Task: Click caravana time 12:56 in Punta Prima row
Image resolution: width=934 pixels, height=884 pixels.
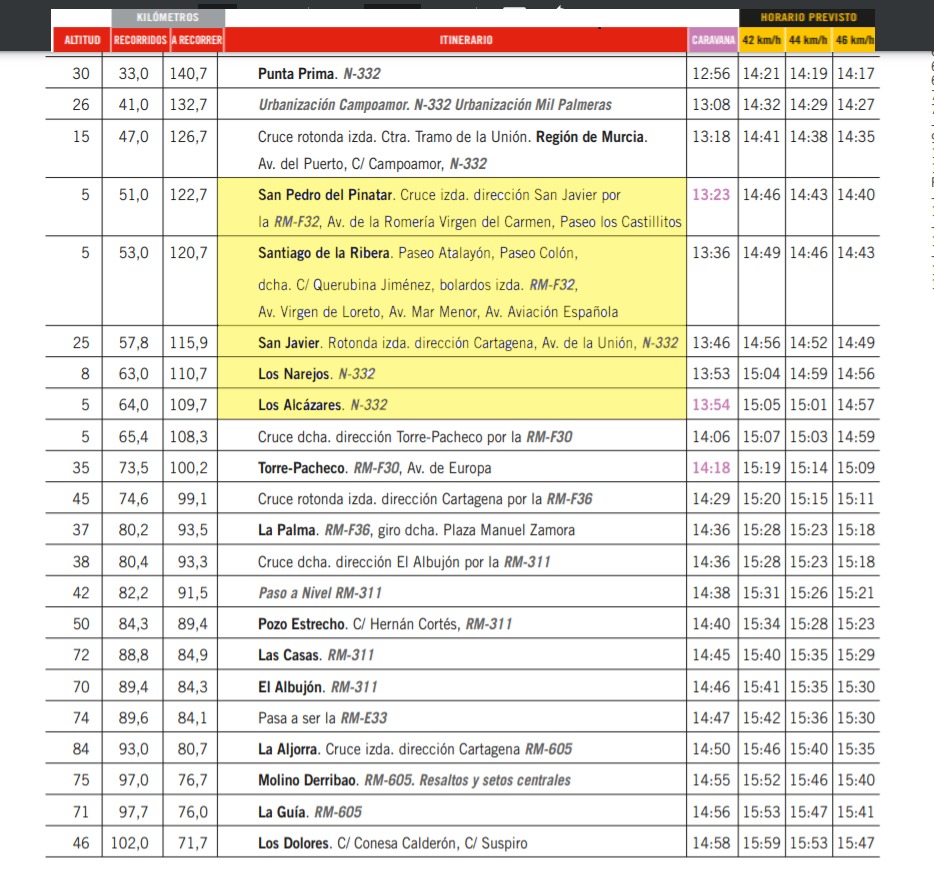Action: tap(711, 74)
